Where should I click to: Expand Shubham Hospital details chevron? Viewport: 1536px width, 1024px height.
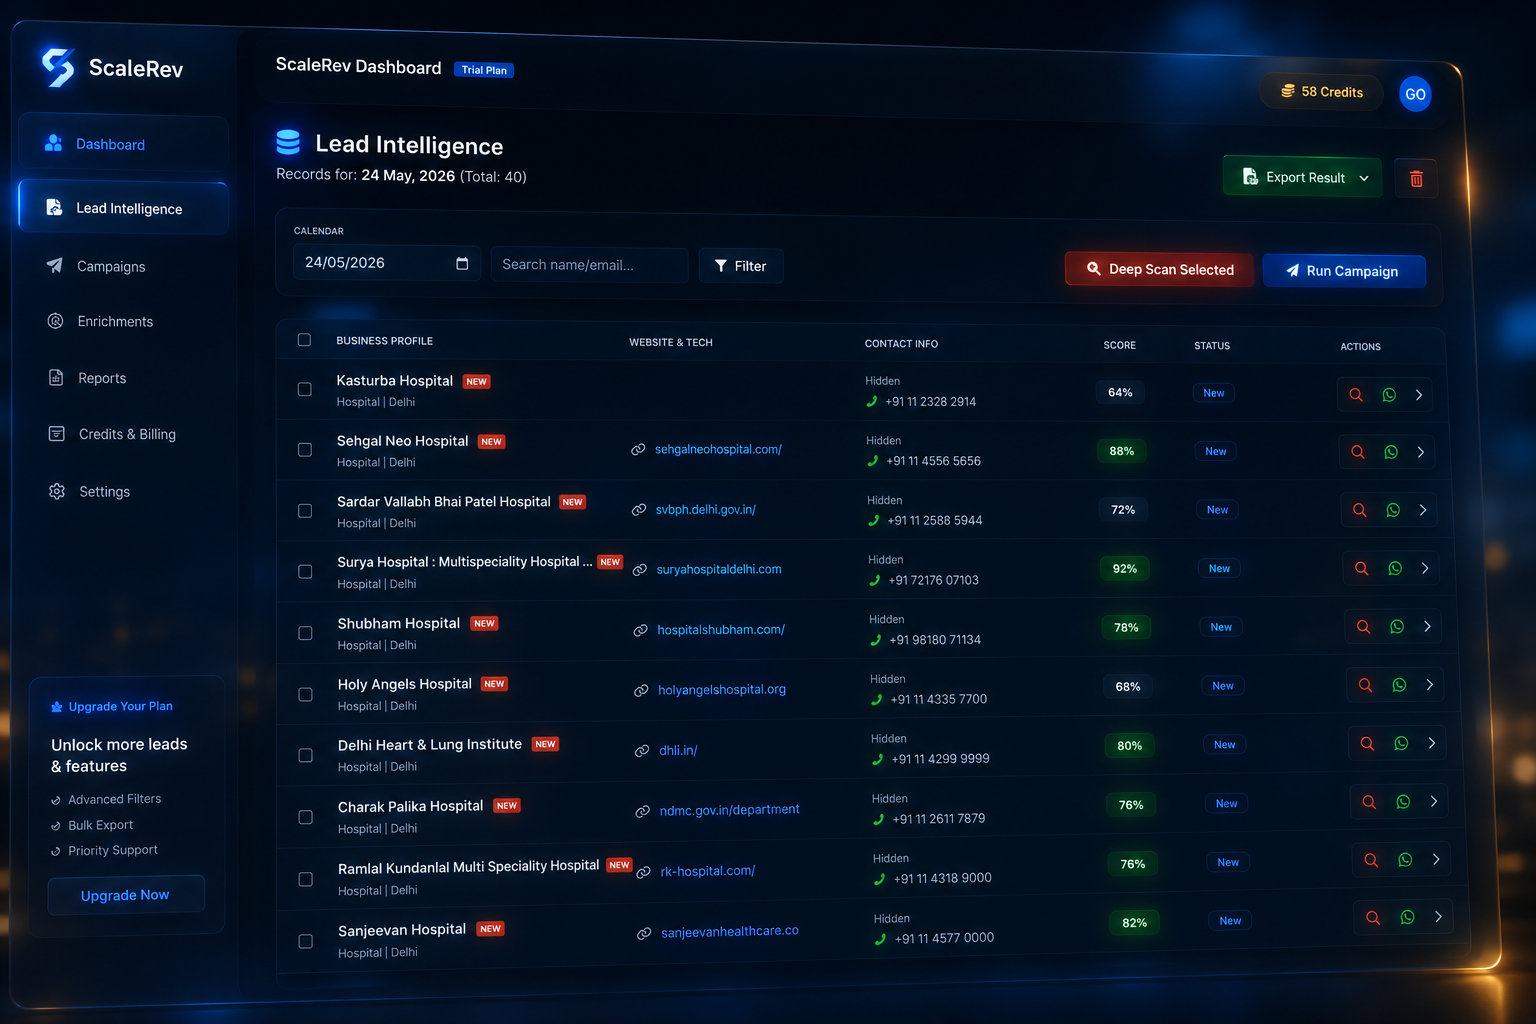(1427, 626)
